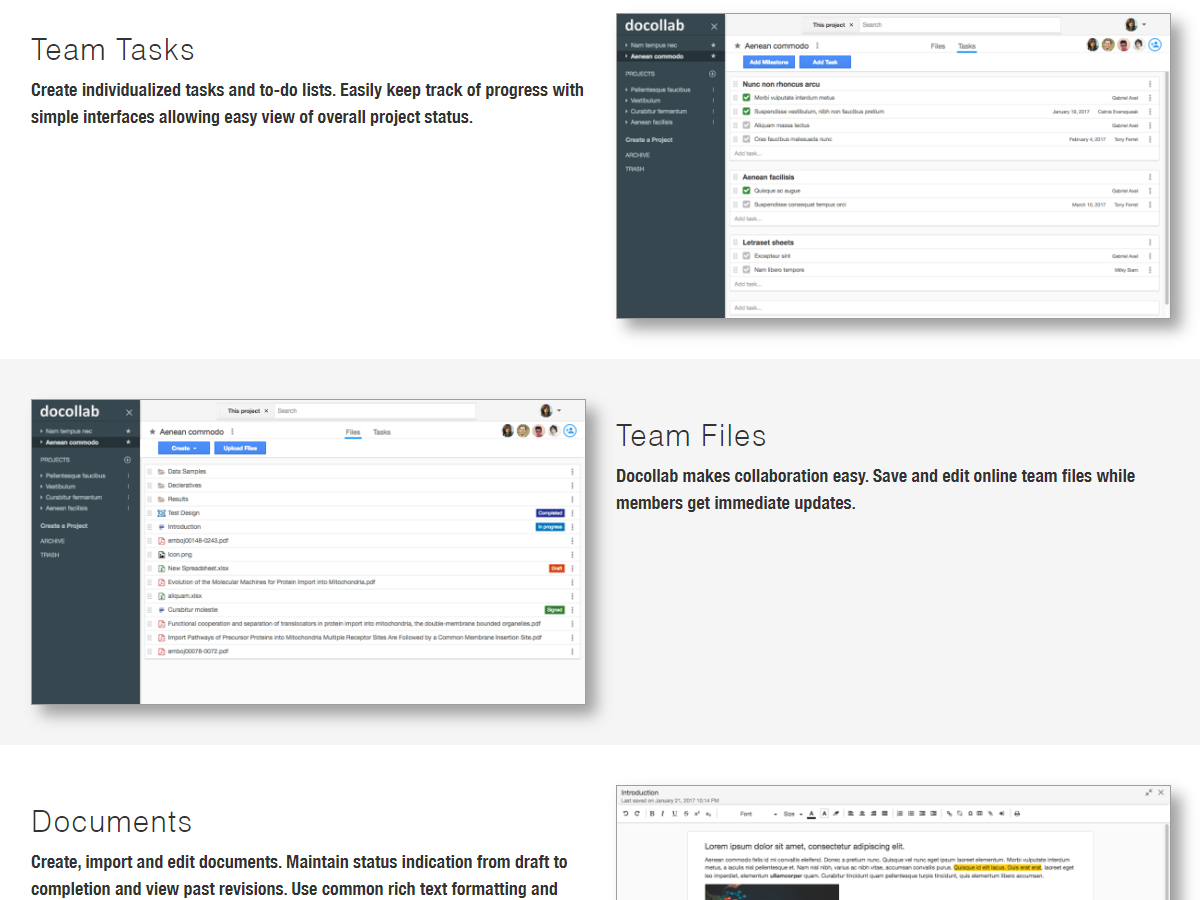Uncheck the Morbi vulputate interdum metus task
Viewport: 1200px width, 900px height.
tap(746, 98)
